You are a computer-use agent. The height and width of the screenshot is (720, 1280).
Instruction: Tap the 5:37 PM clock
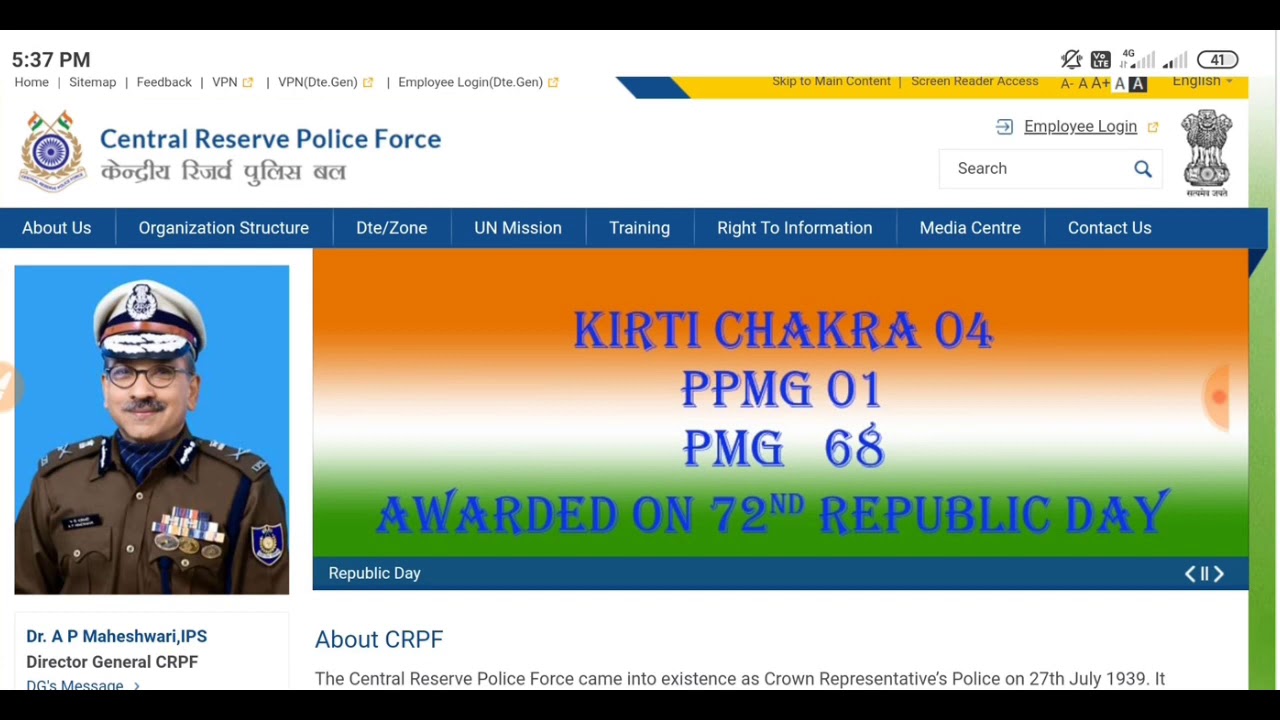click(x=51, y=60)
